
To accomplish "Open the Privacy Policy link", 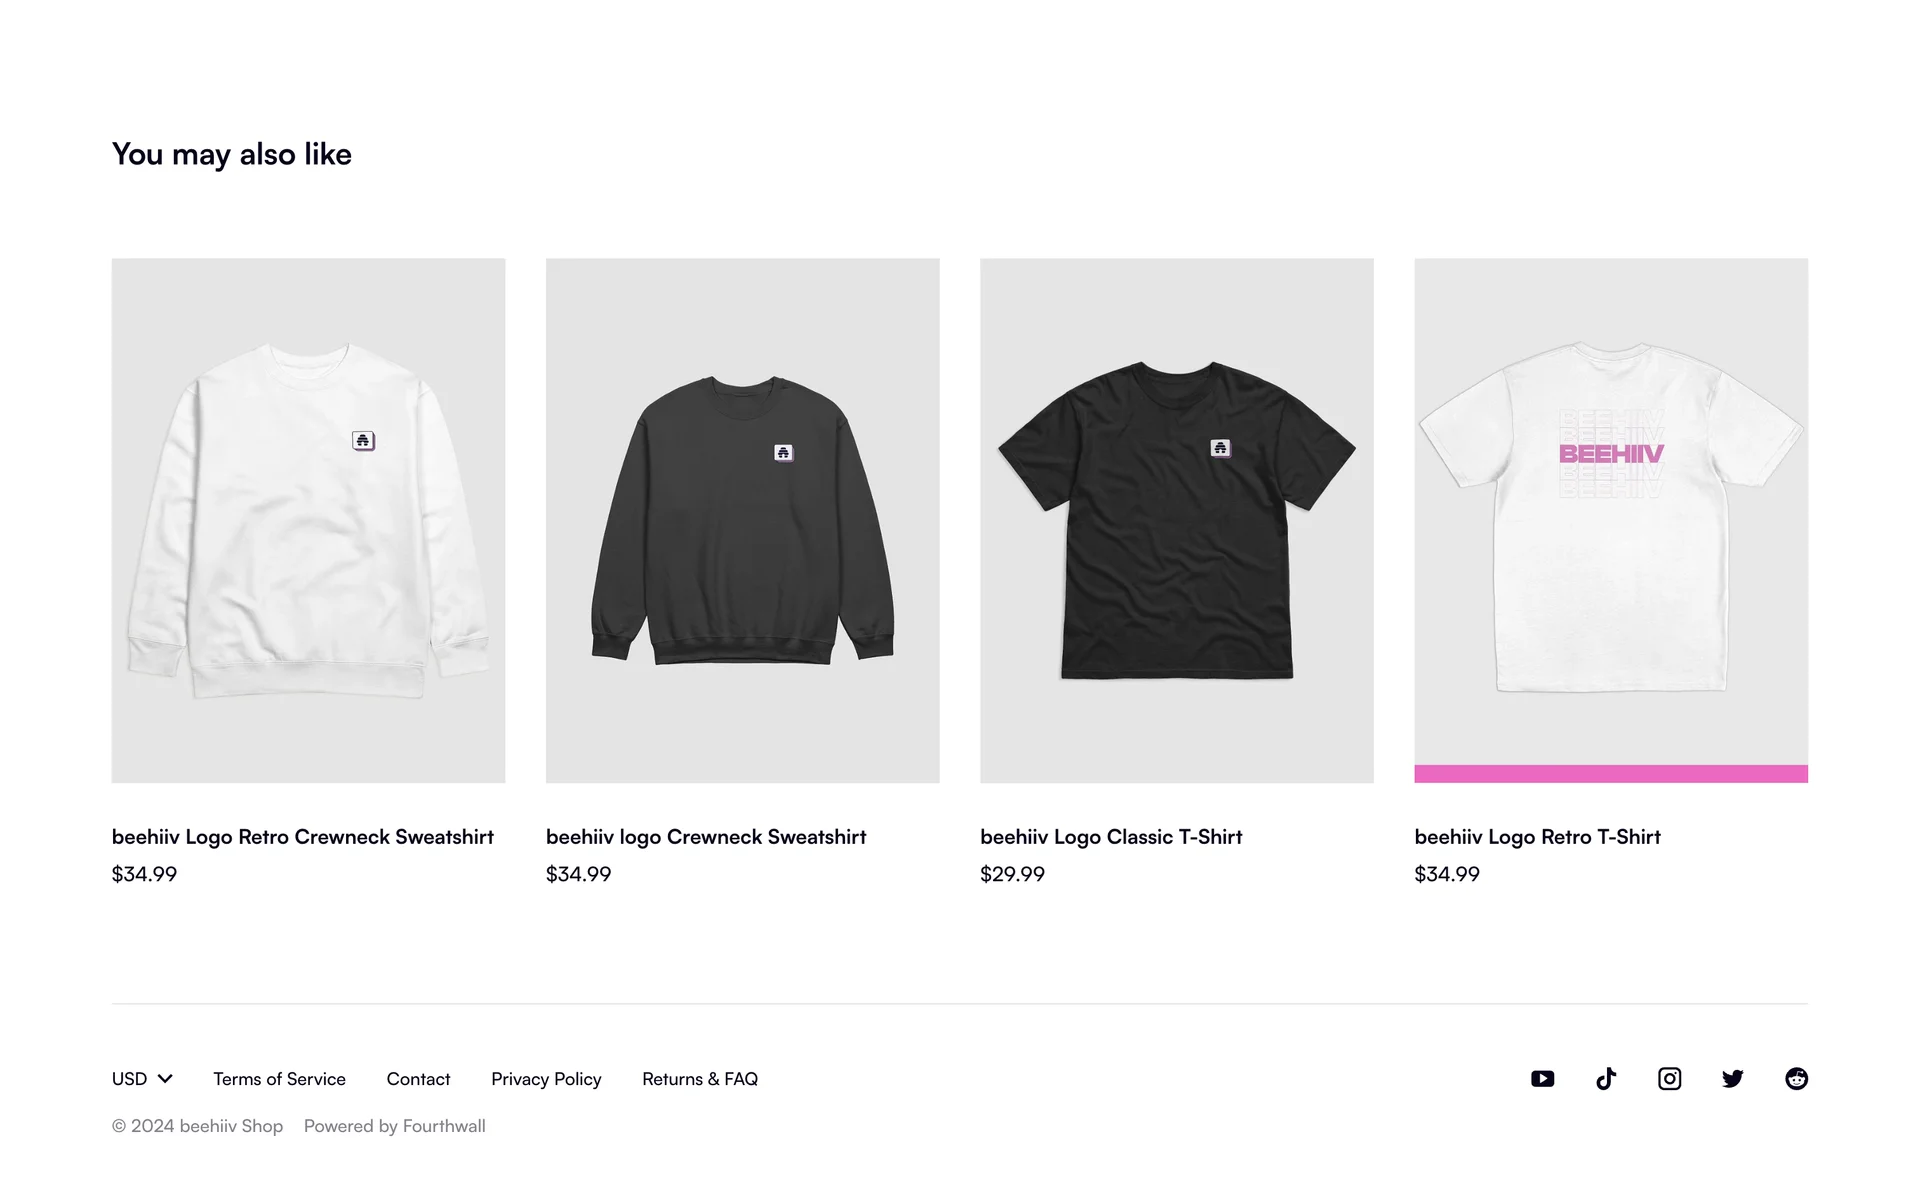I will [x=546, y=1078].
